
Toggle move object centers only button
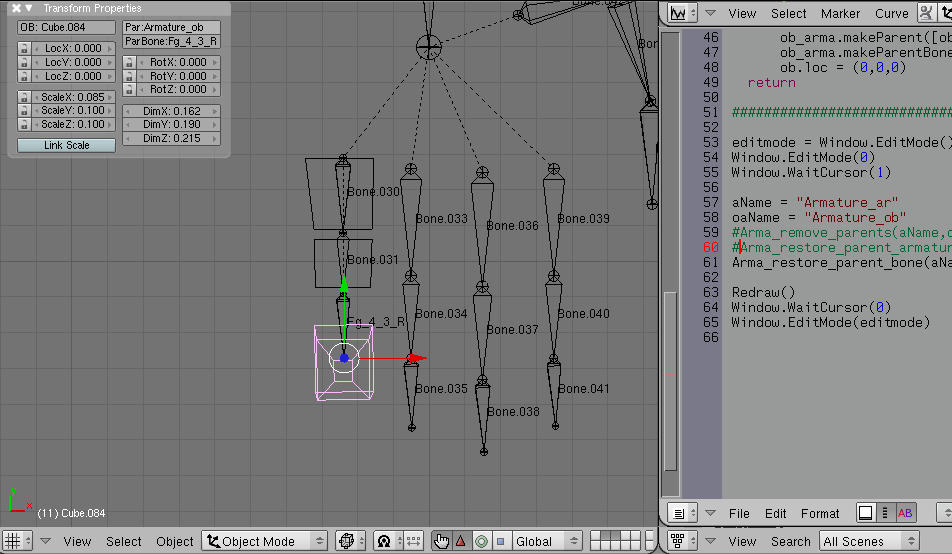point(413,541)
